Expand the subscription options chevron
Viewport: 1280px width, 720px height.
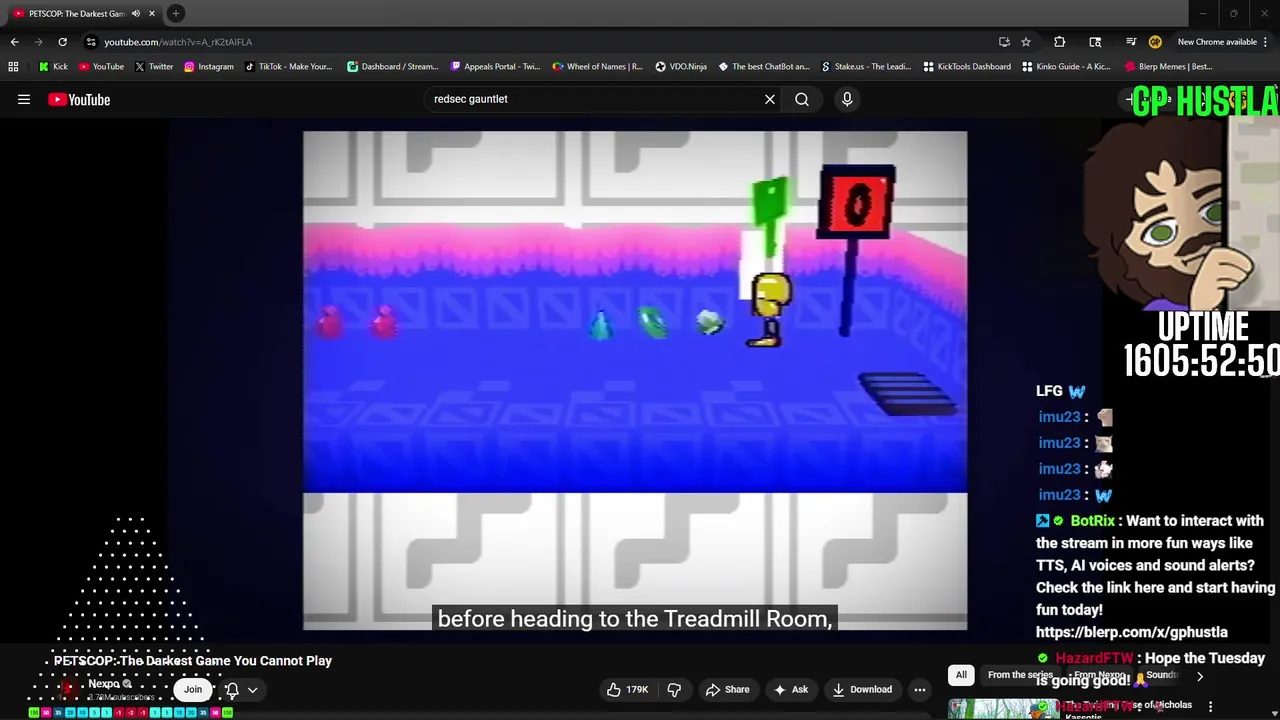(253, 690)
